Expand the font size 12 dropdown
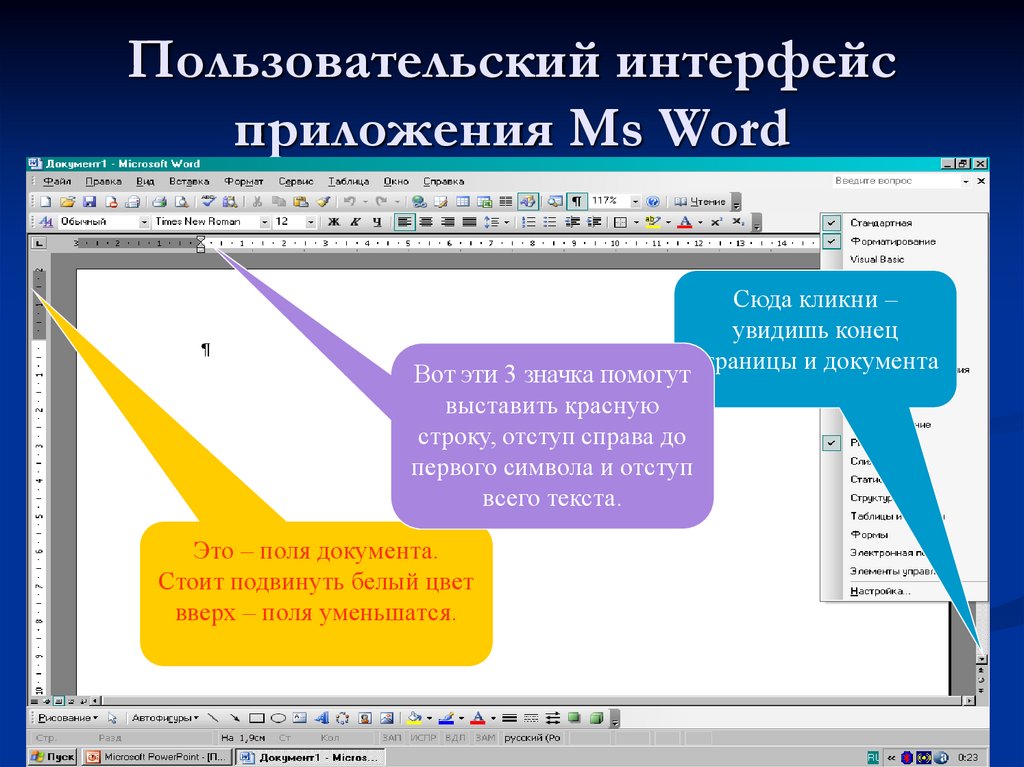Viewport: 1024px width, 767px height. pyautogui.click(x=310, y=222)
